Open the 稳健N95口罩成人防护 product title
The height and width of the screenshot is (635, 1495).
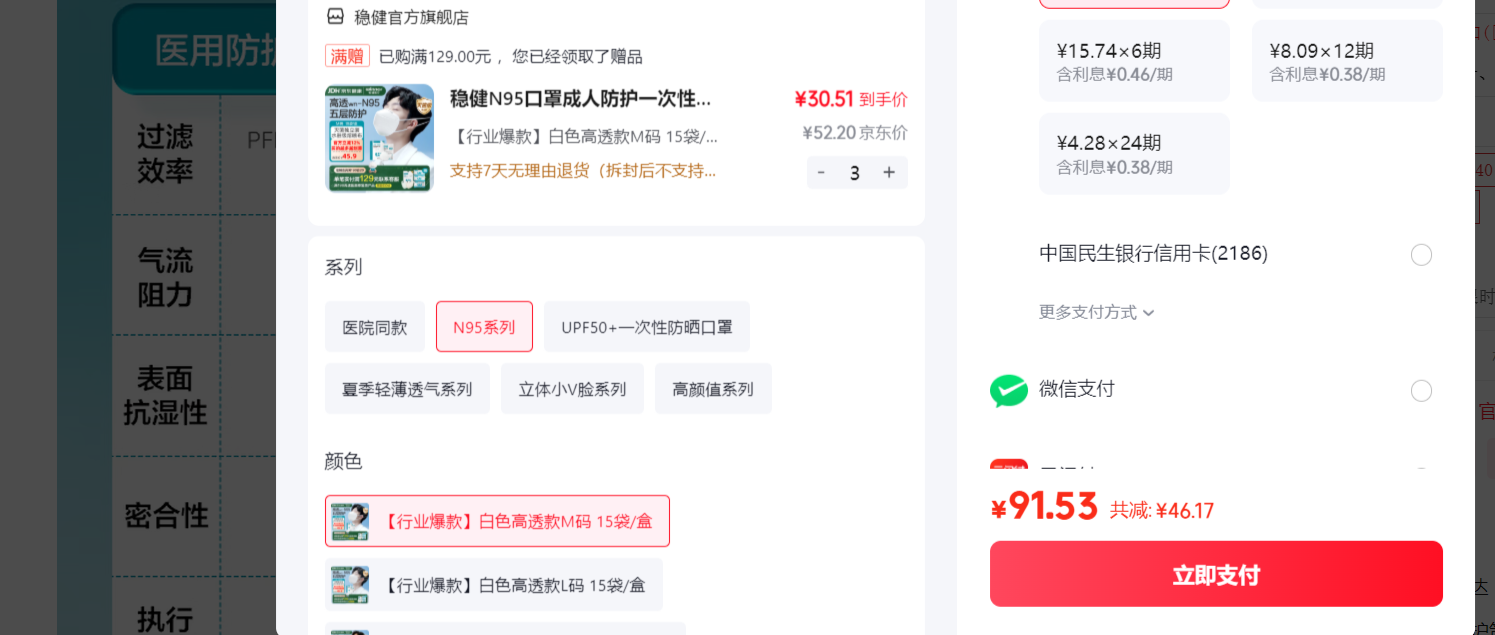581,99
